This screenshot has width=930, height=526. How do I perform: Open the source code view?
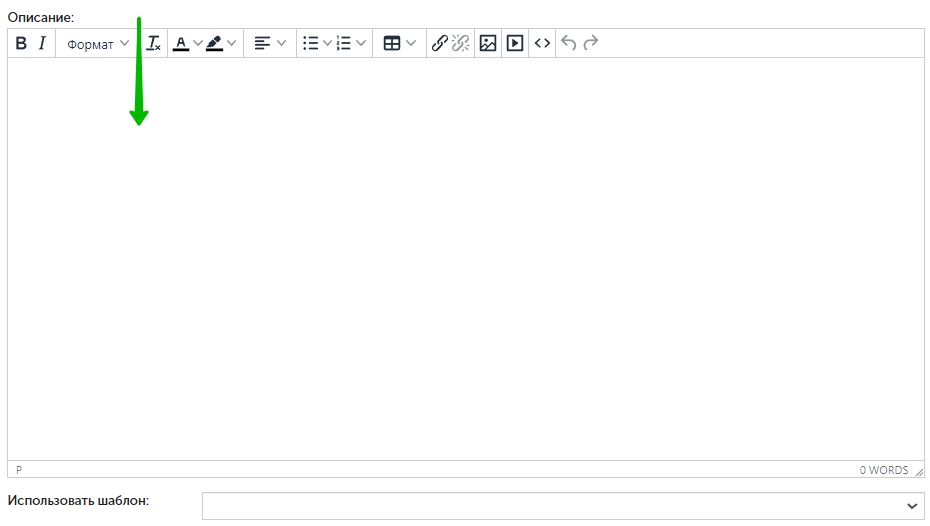pyautogui.click(x=542, y=43)
